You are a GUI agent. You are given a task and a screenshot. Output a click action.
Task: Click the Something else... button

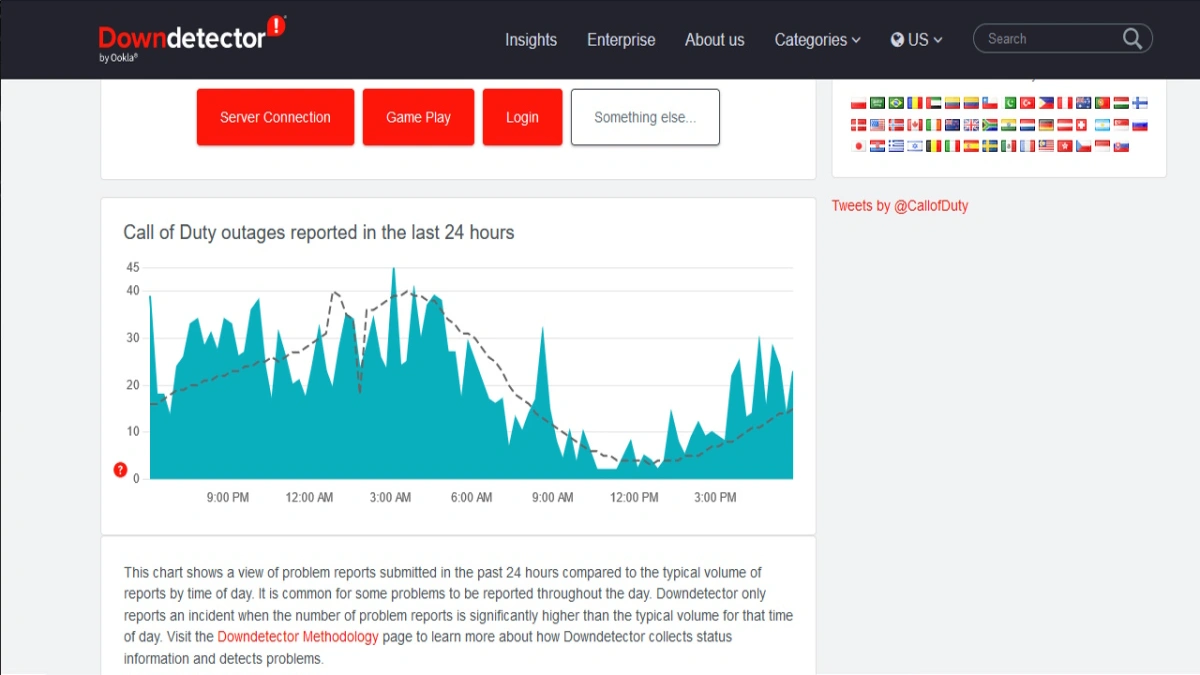(x=645, y=117)
